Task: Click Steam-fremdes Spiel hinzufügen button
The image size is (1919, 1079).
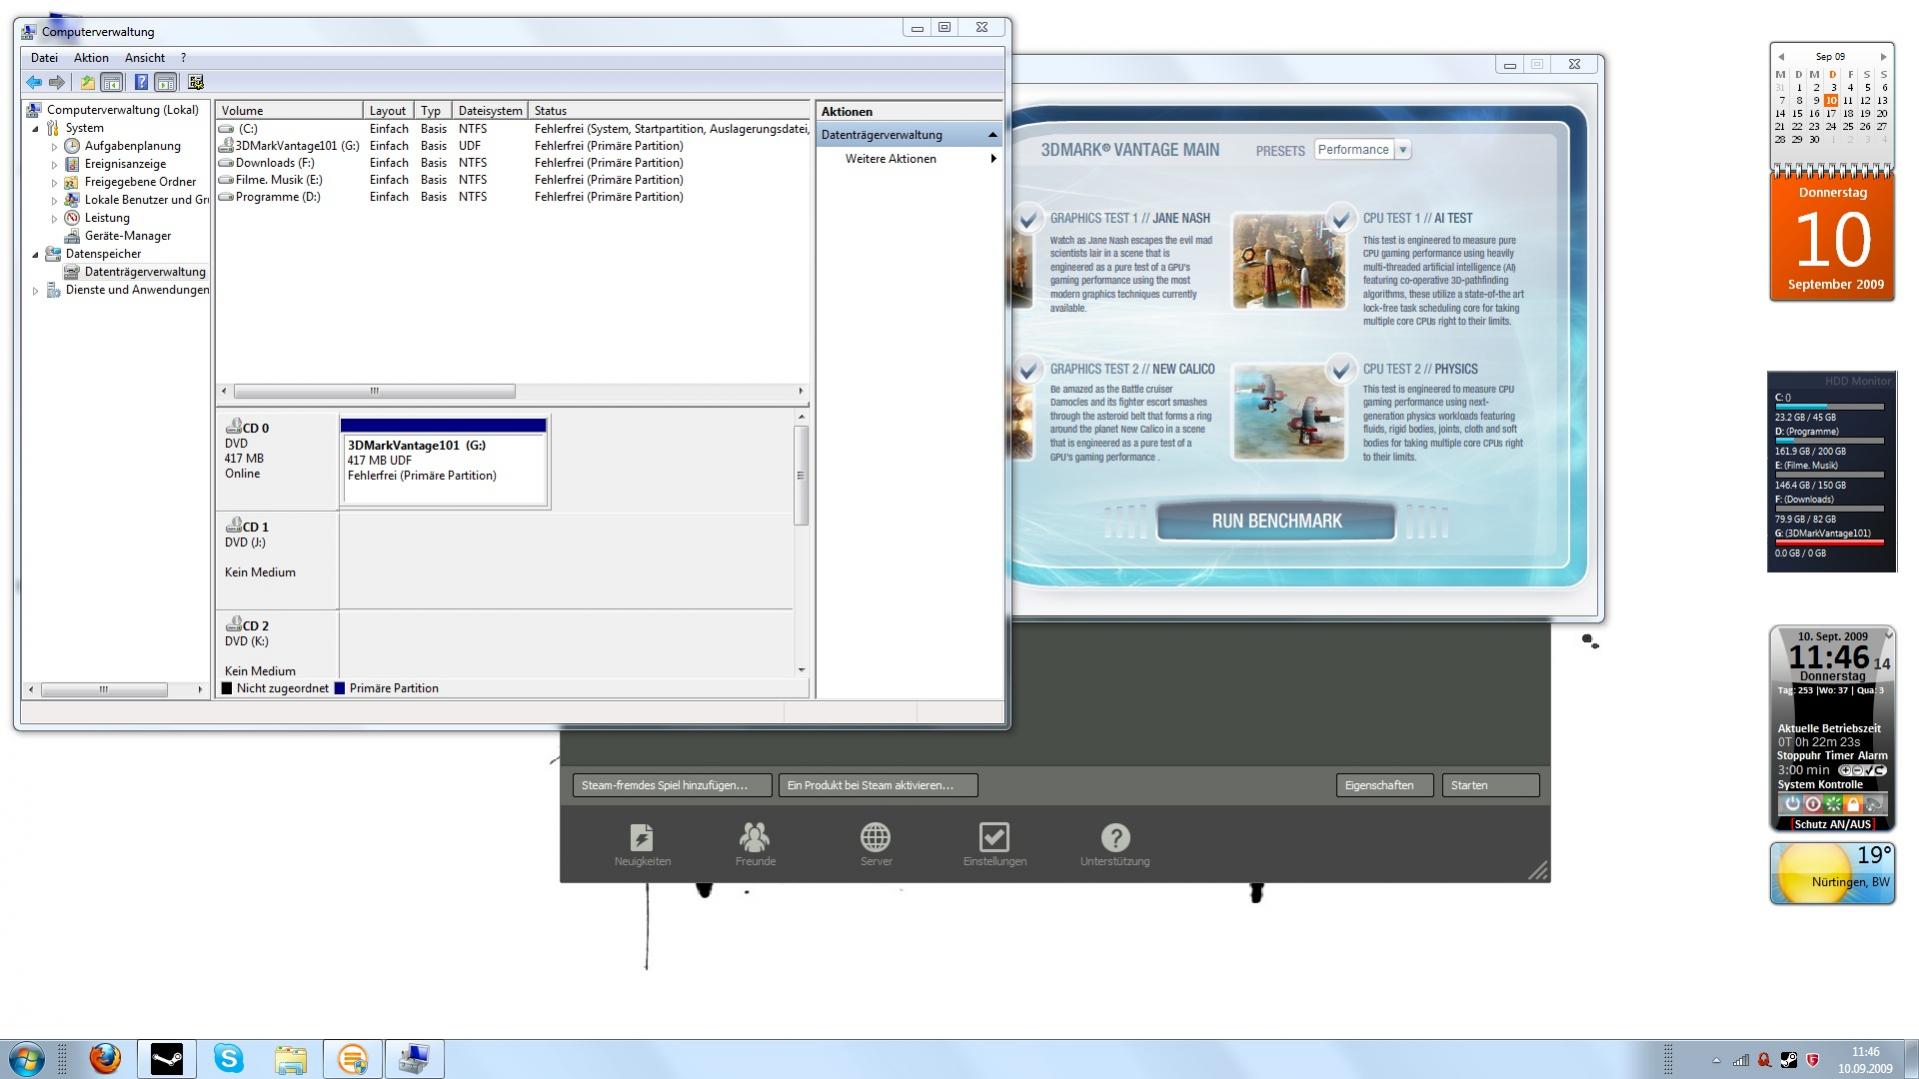Action: (x=672, y=785)
